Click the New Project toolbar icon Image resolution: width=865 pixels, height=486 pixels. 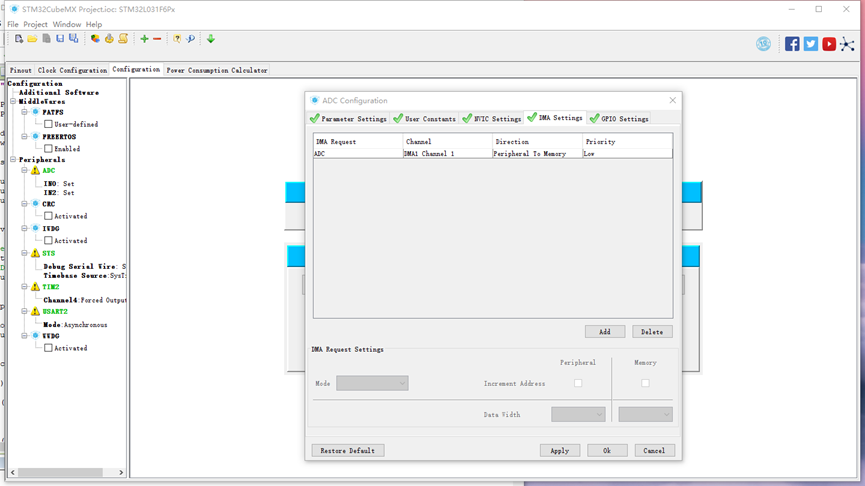(19, 39)
